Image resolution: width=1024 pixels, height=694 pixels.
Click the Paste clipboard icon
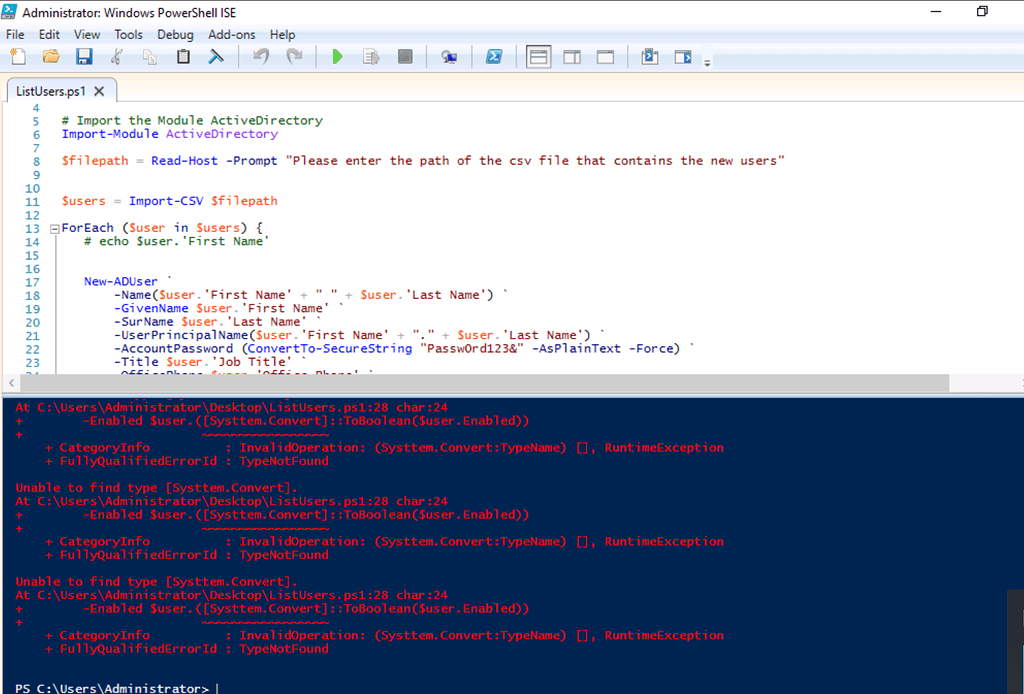183,57
